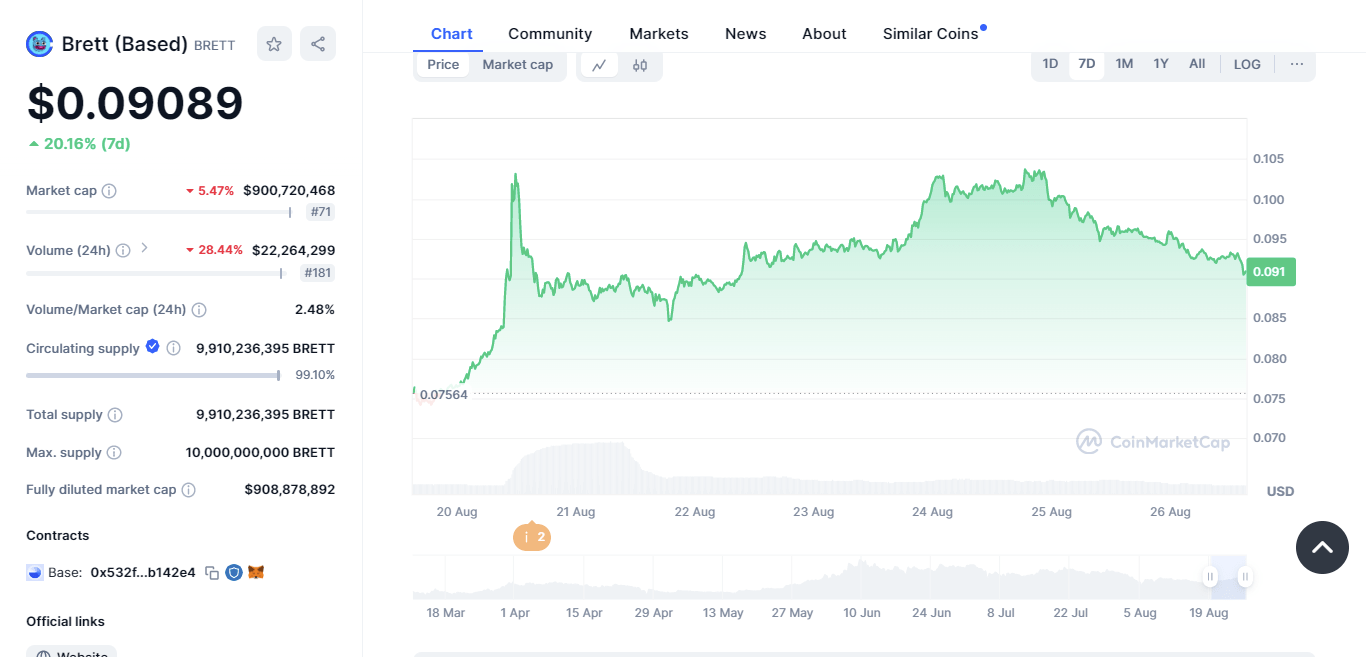
Task: Open the Community tab
Action: tap(550, 34)
